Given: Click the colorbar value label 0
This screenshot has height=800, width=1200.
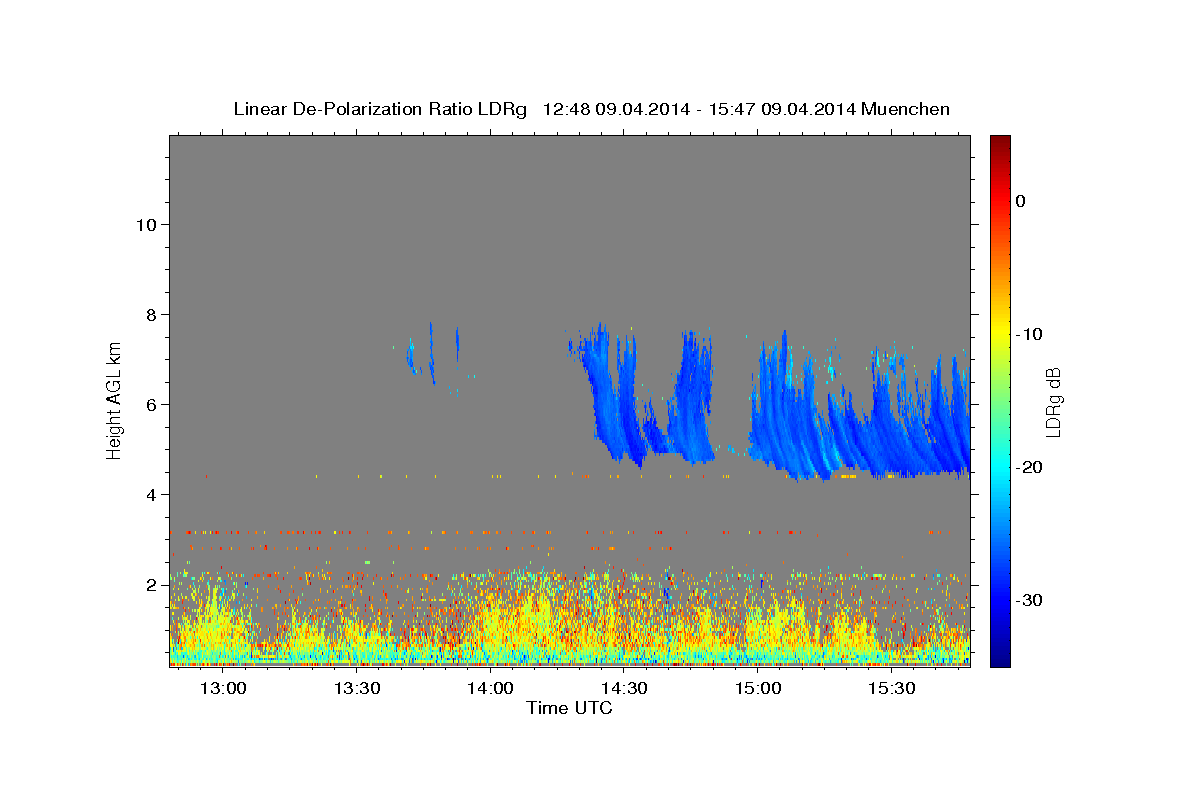Looking at the screenshot, I should [x=1020, y=201].
